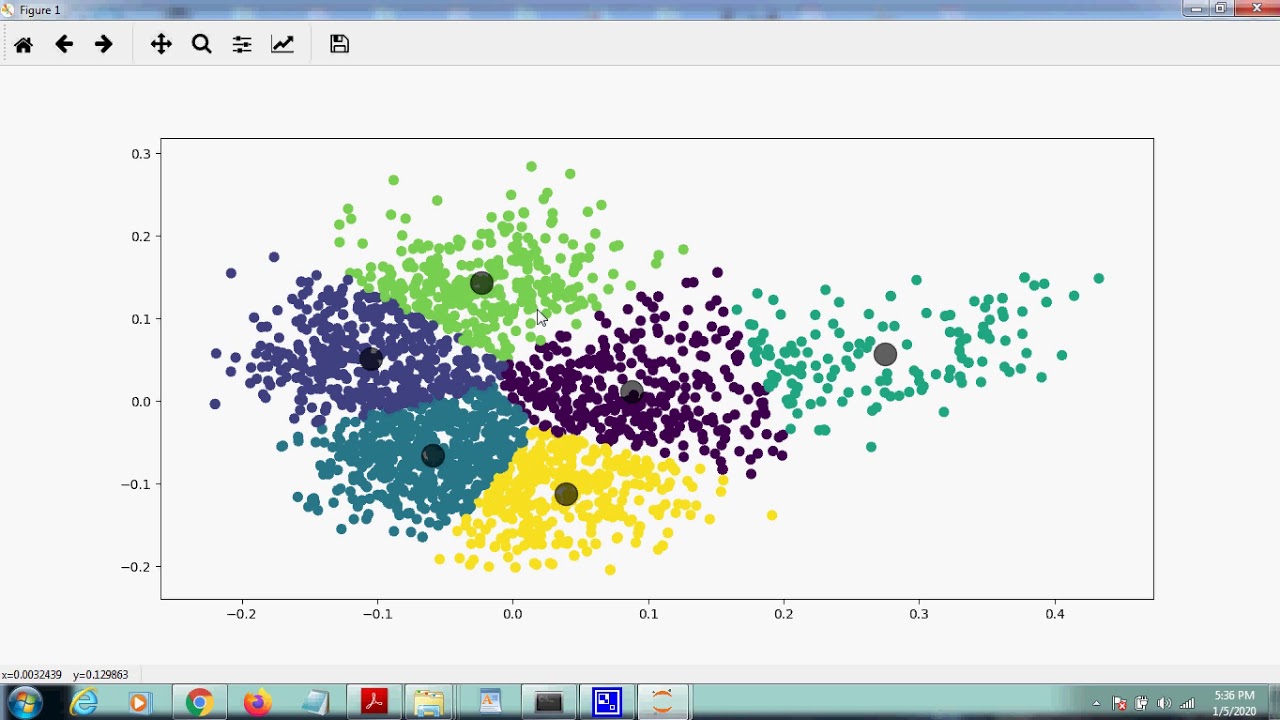
Task: Save the figure using the floppy disk icon
Action: pyautogui.click(x=339, y=44)
